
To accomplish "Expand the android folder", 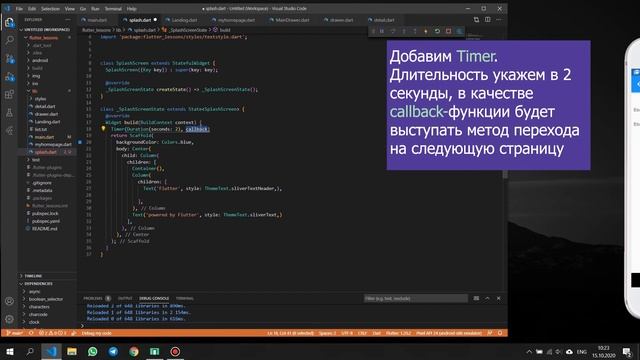I will [x=40, y=60].
